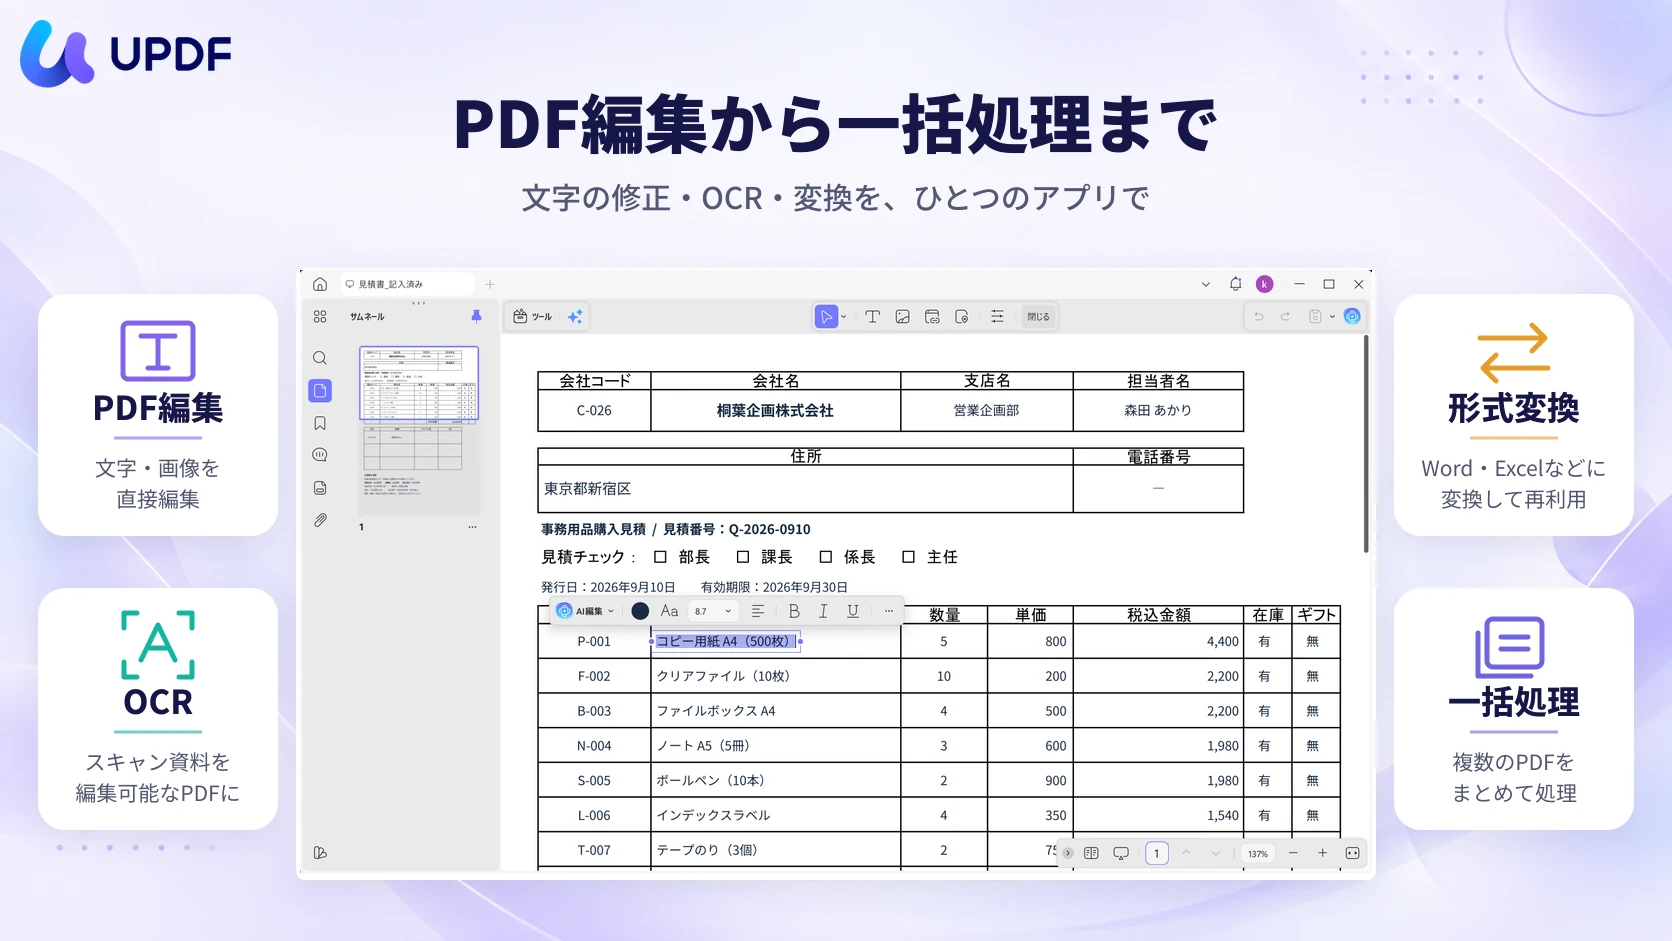Image resolution: width=1672 pixels, height=941 pixels.
Task: Go to the previous page arrow
Action: [x=1186, y=853]
